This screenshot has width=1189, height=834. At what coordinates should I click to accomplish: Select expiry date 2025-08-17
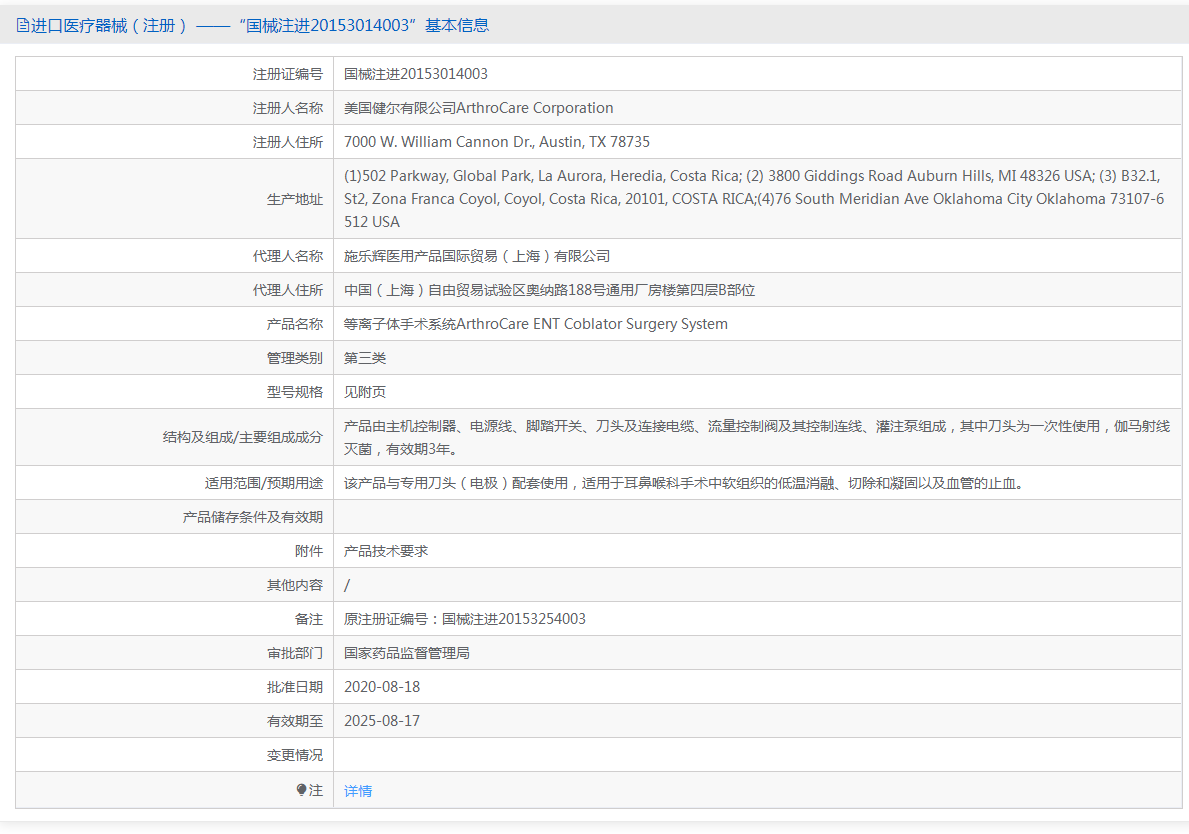pyautogui.click(x=382, y=721)
